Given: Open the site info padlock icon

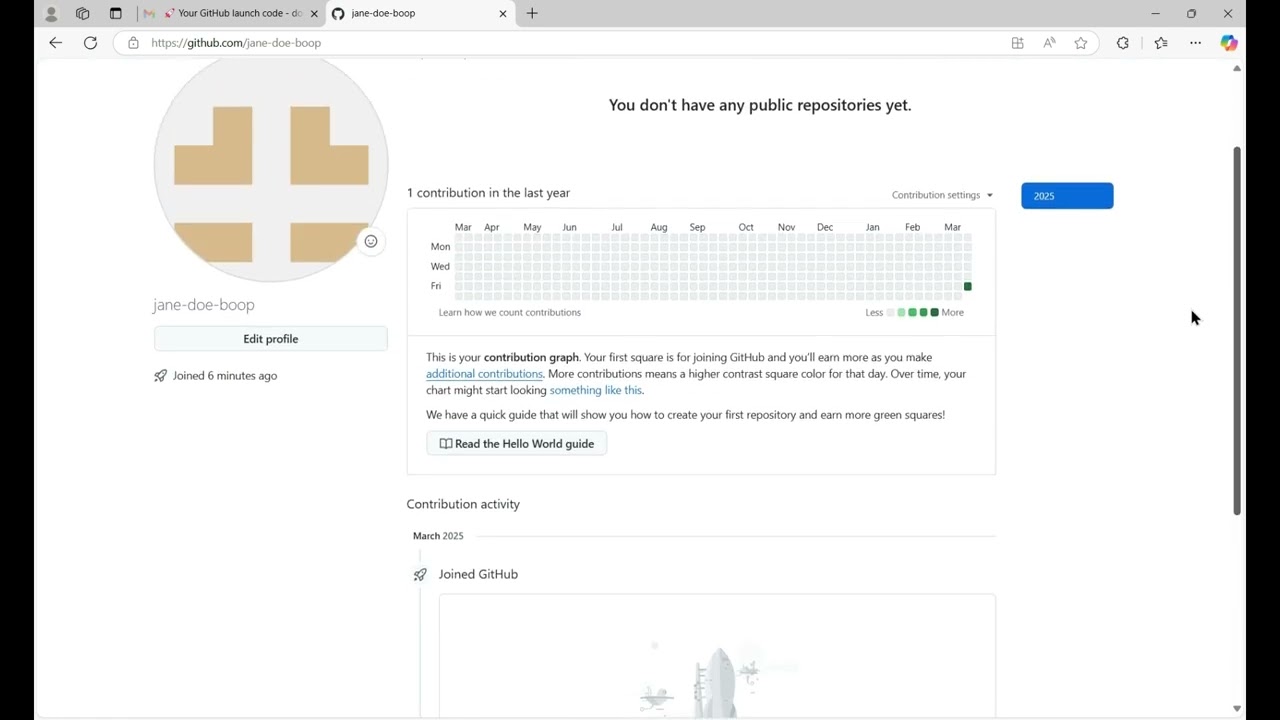Looking at the screenshot, I should pos(133,43).
